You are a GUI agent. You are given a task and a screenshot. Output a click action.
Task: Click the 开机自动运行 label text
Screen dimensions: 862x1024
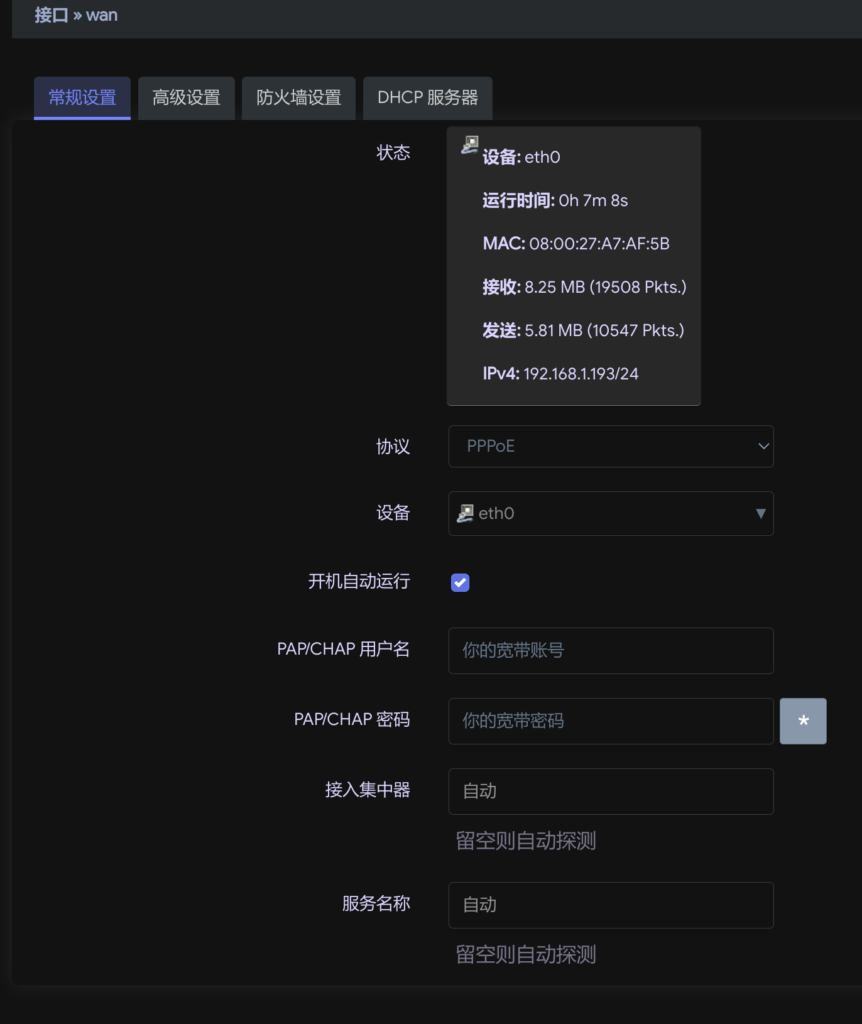point(359,582)
